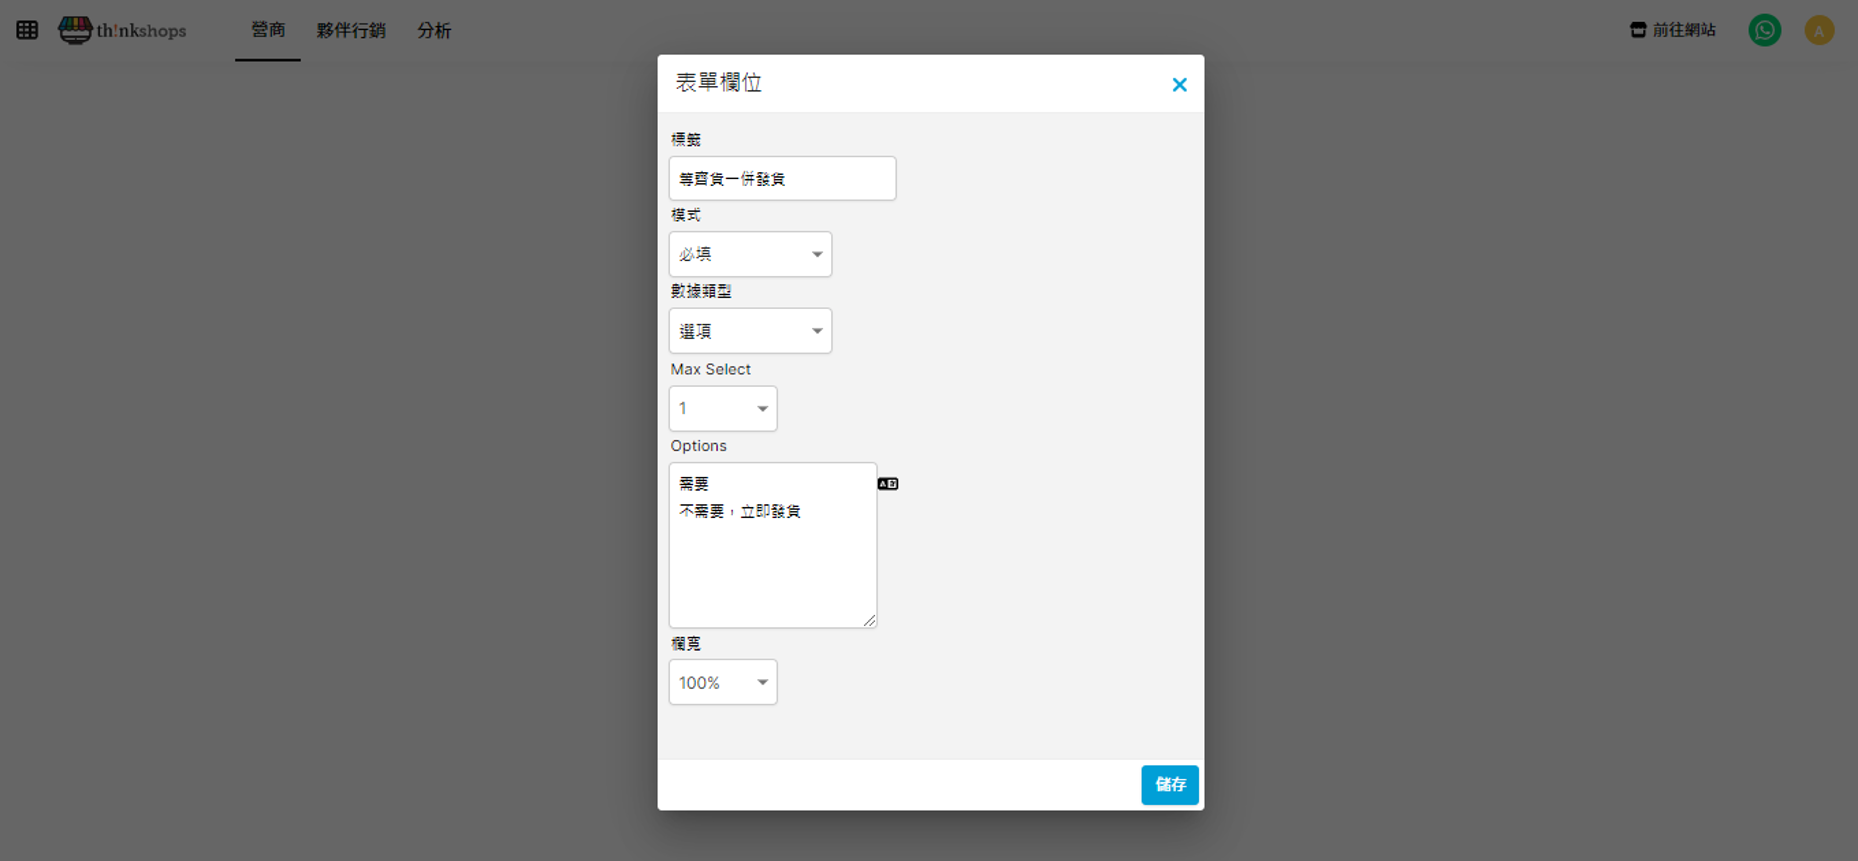
Task: Click the 表單欄位 dialog title
Action: point(719,83)
